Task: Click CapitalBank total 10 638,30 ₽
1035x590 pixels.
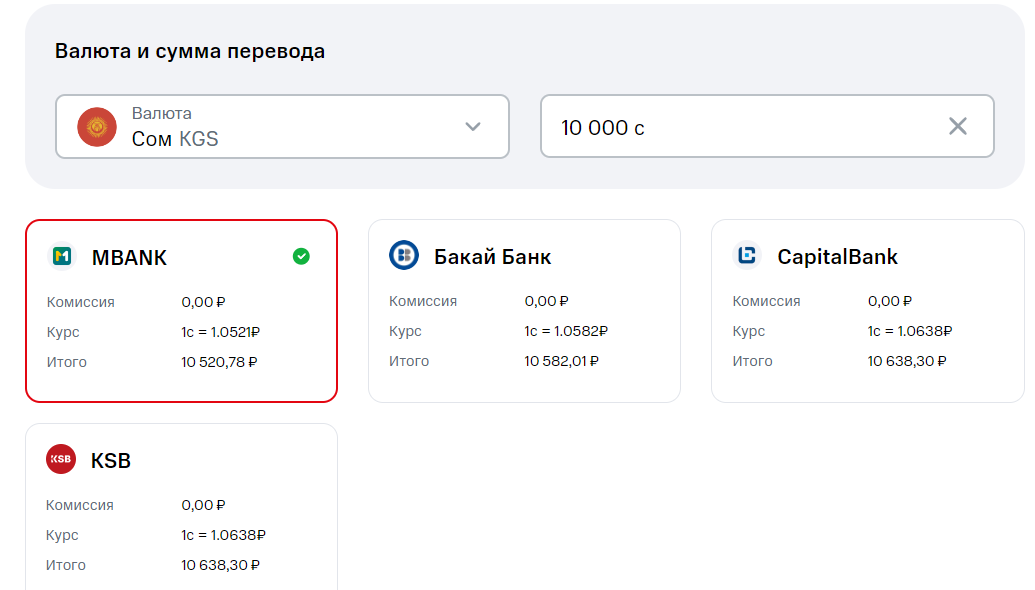Action: pyautogui.click(x=907, y=361)
